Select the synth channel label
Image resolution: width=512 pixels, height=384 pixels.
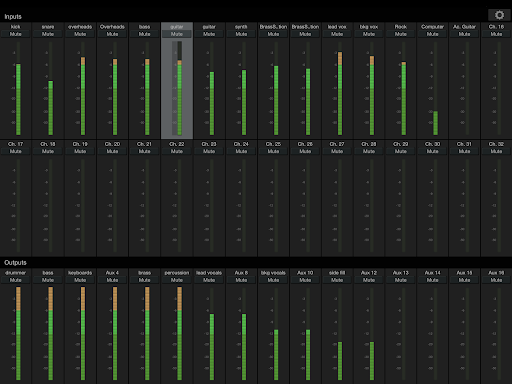241,27
